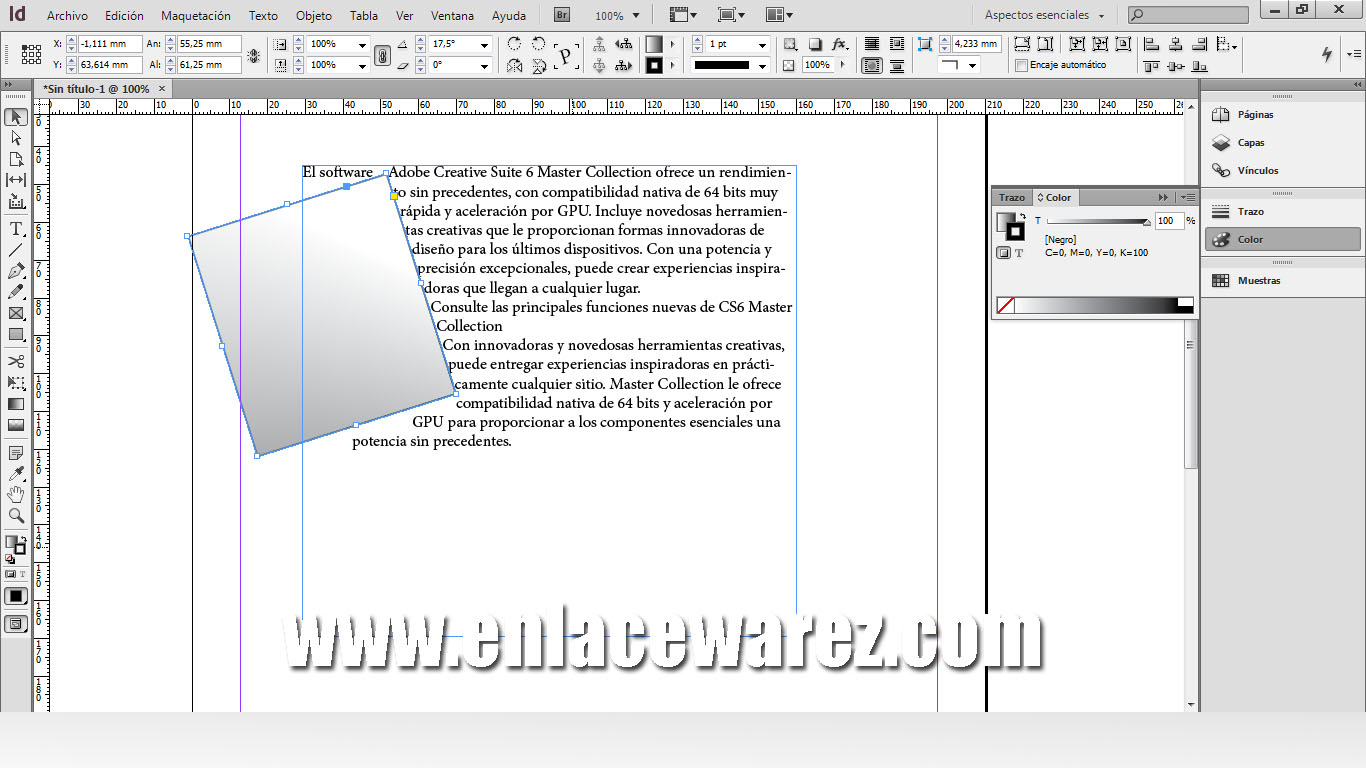Click the drop shadow icon
The image size is (1366, 768).
(x=815, y=44)
